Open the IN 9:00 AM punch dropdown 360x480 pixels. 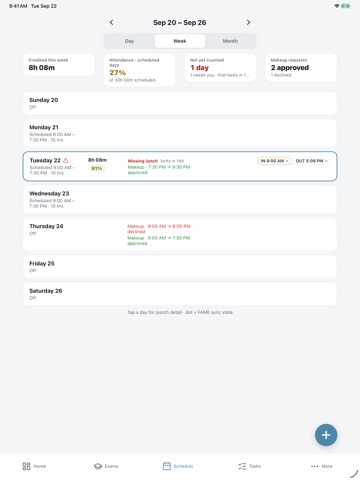coord(274,161)
